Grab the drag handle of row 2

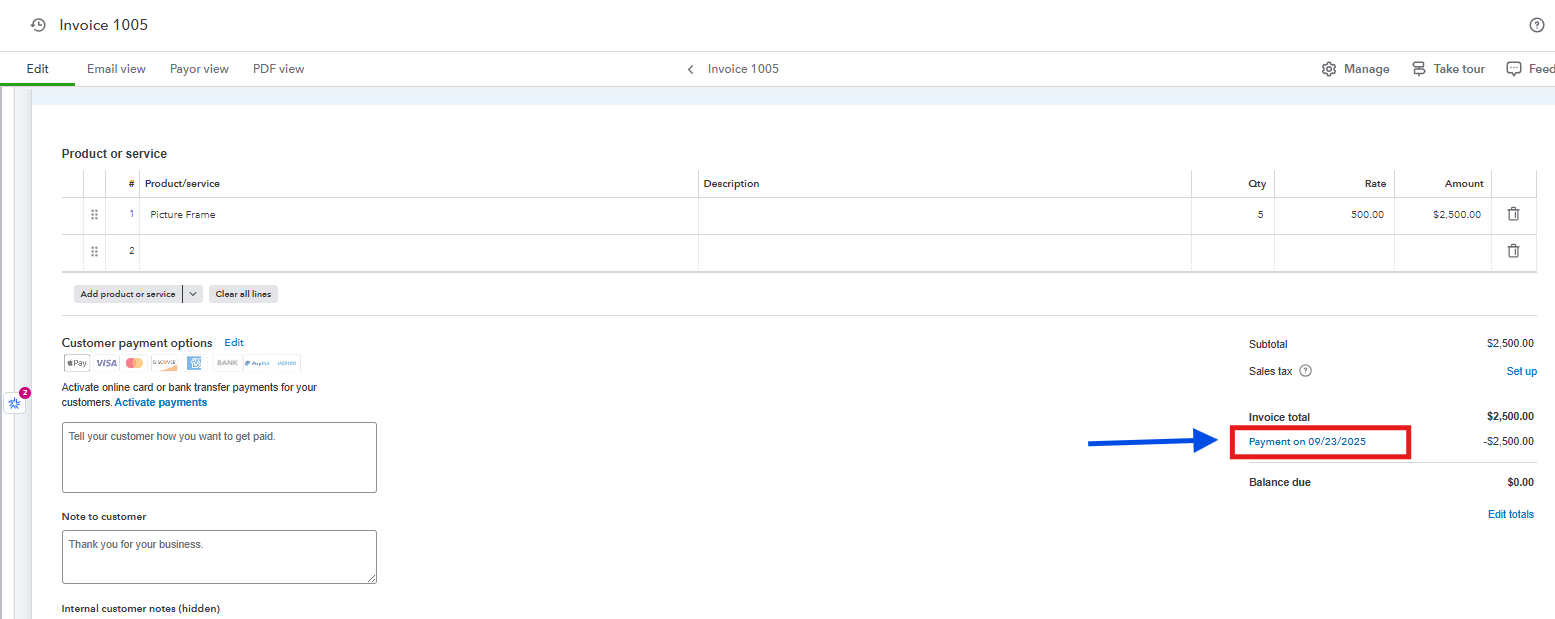click(x=95, y=252)
